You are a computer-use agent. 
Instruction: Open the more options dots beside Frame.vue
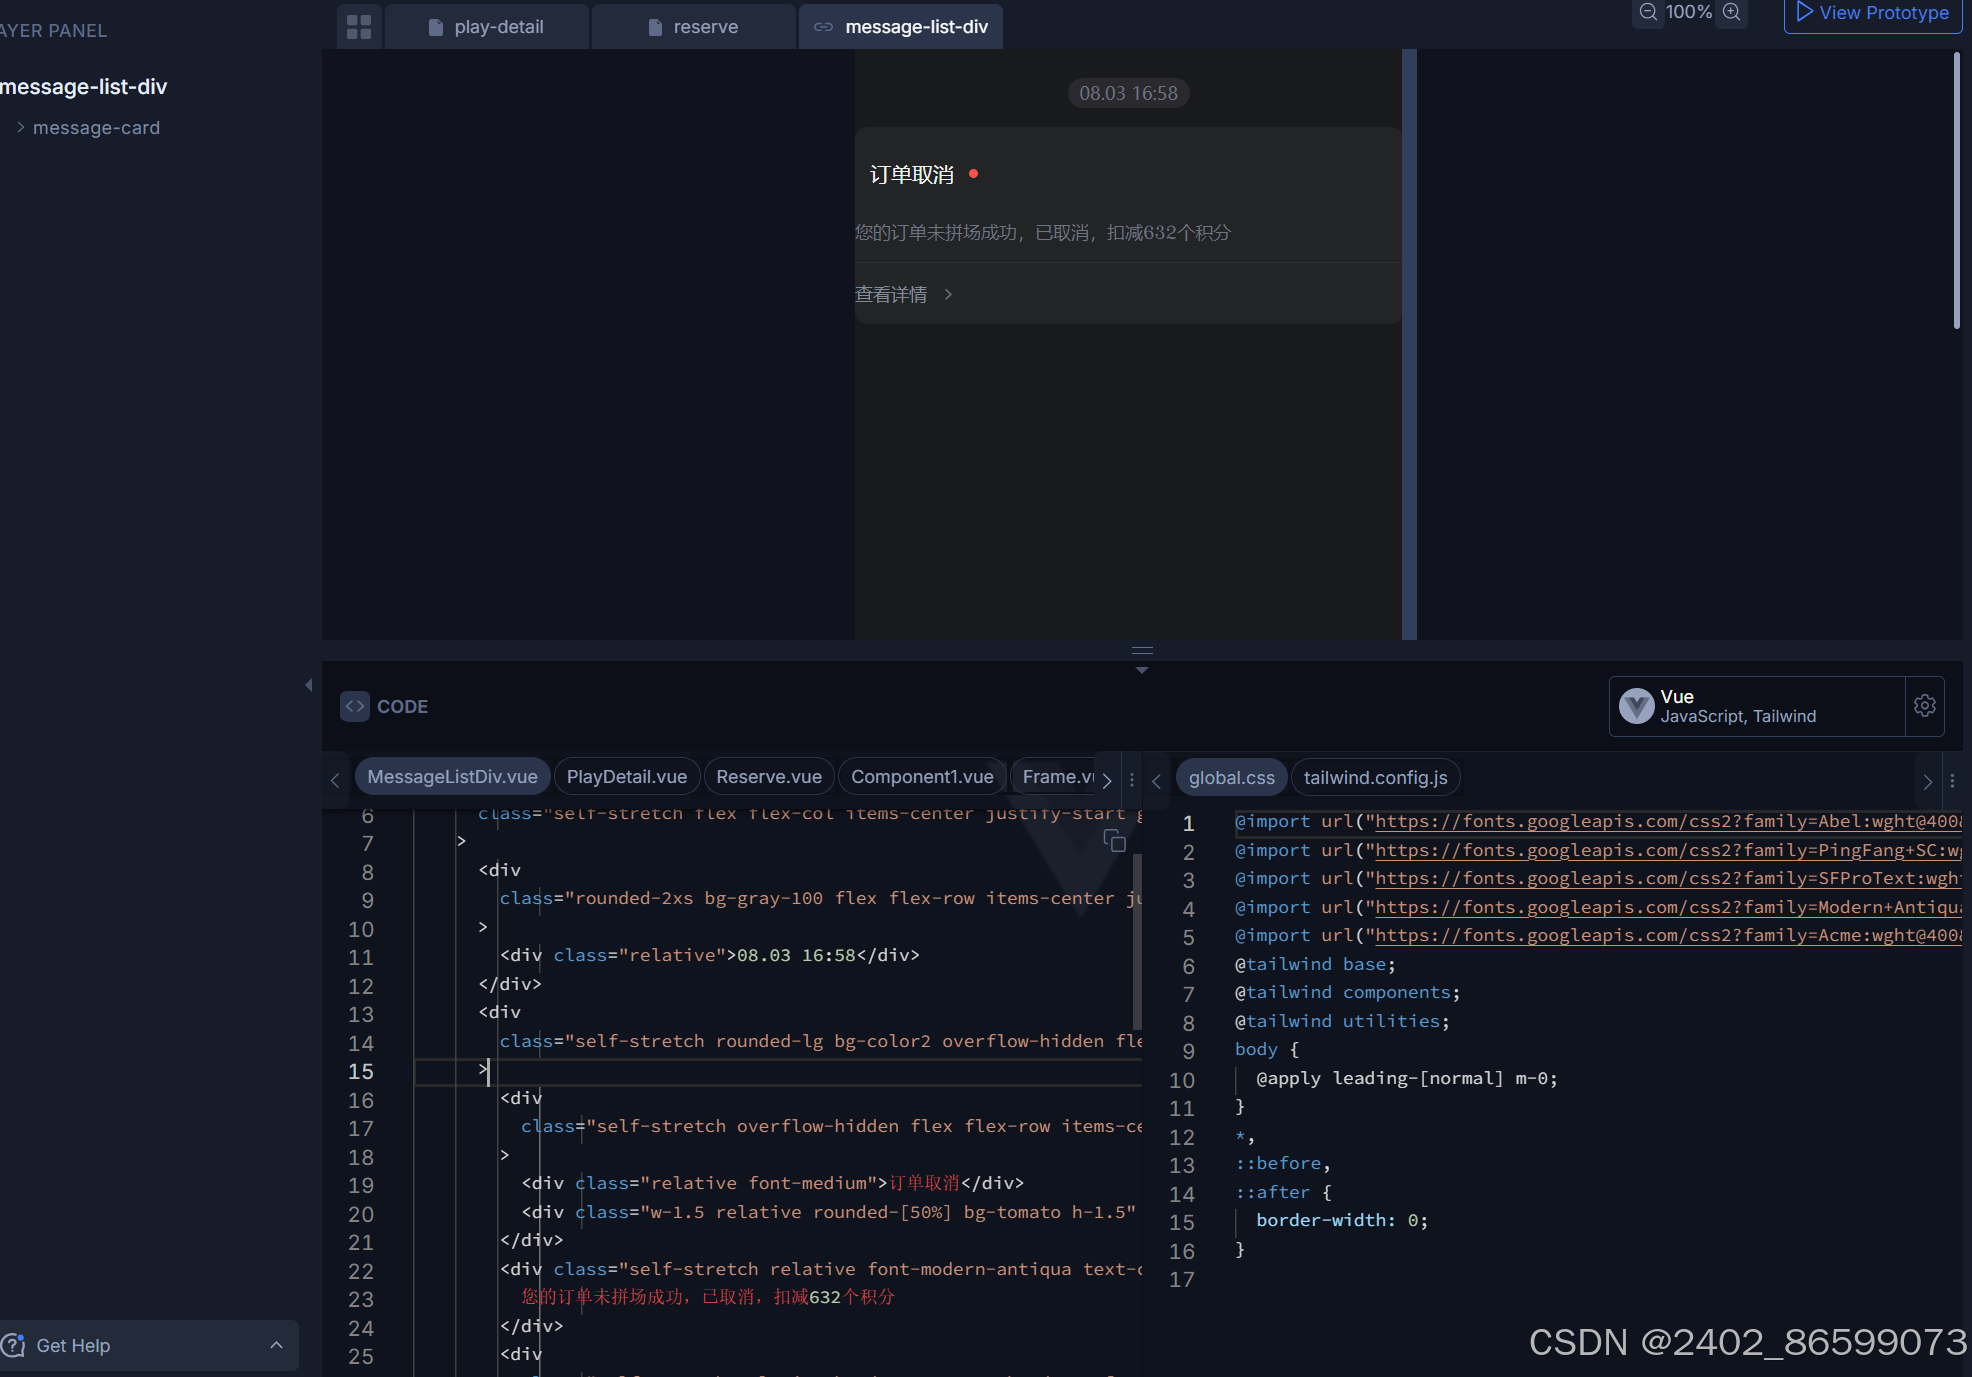click(1131, 780)
